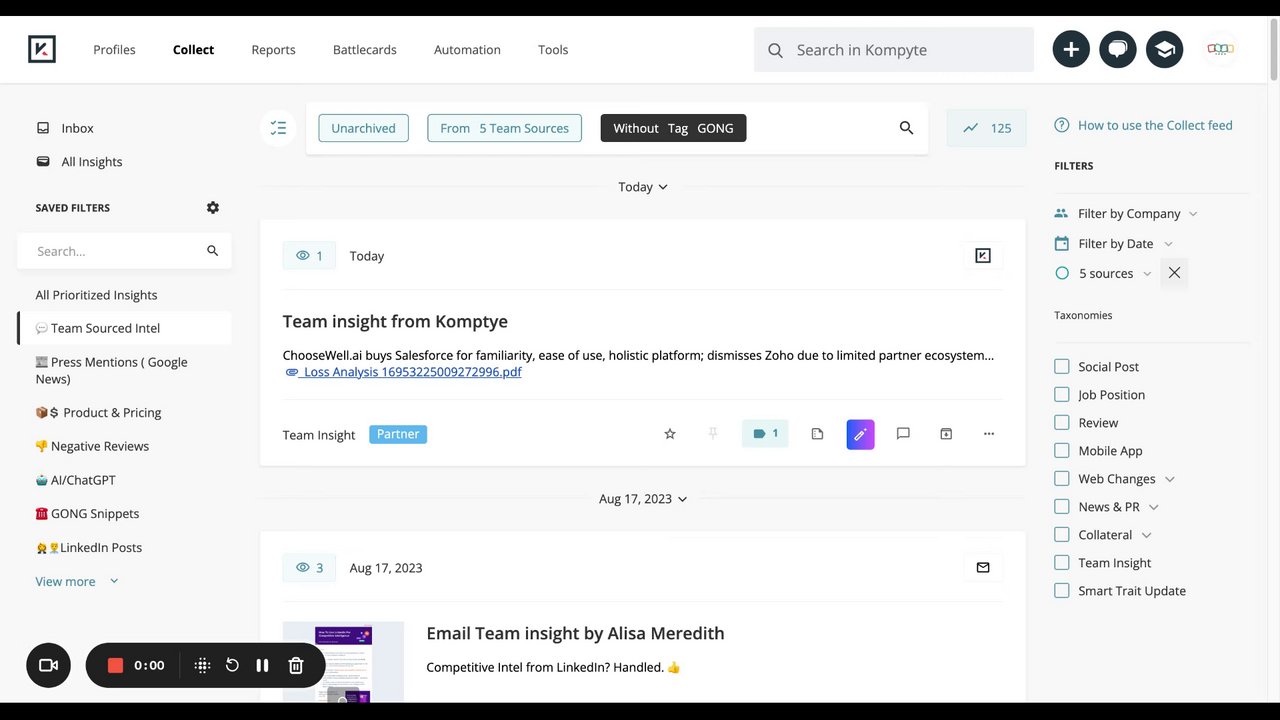
Task: Open more options ellipsis on Komptye insight
Action: pyautogui.click(x=989, y=434)
